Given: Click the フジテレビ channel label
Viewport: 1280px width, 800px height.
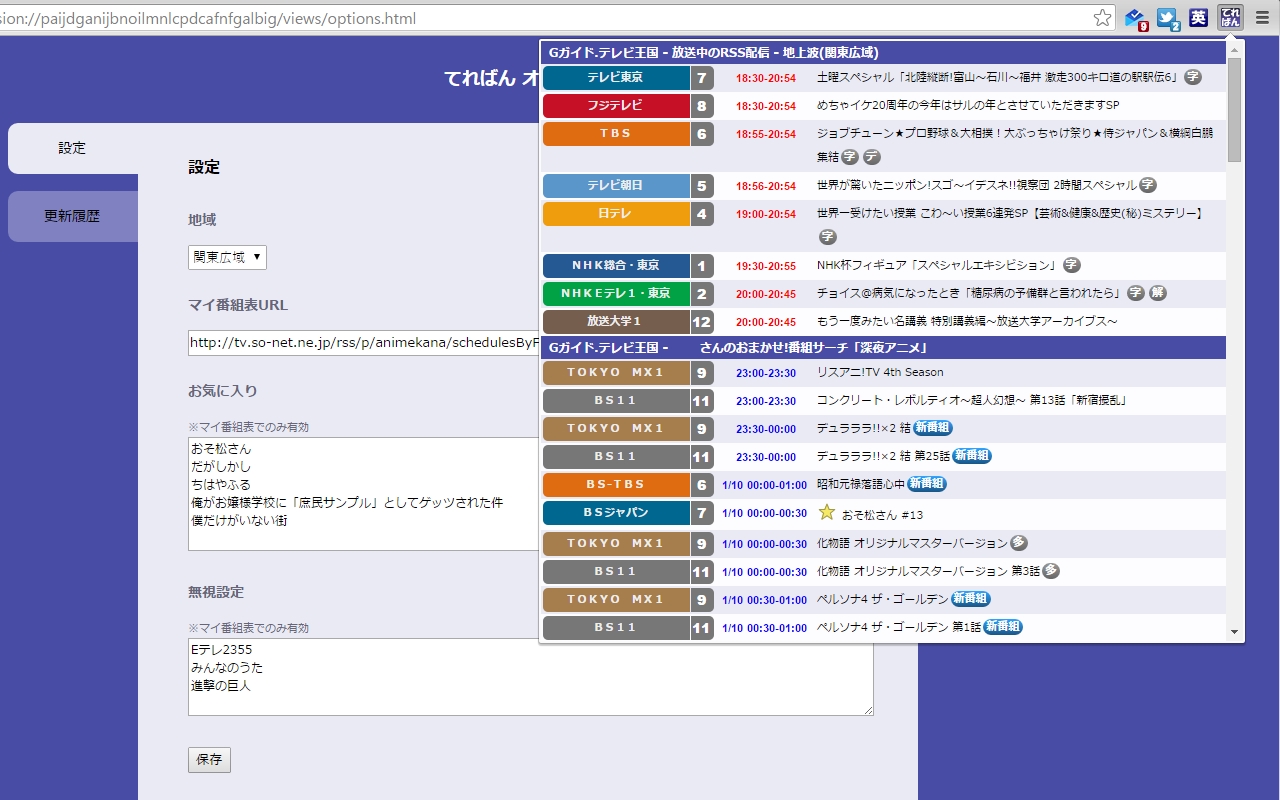Looking at the screenshot, I should click(x=616, y=106).
